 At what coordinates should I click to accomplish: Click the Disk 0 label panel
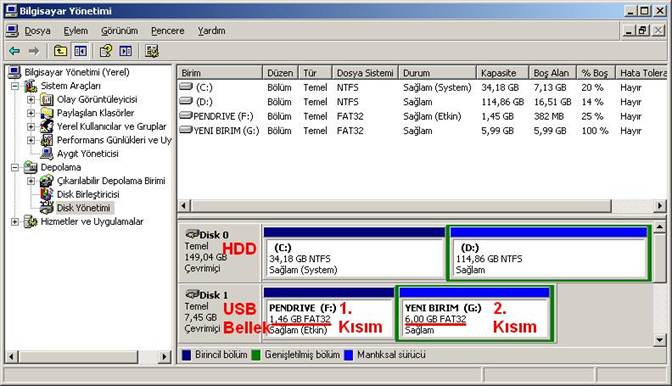219,252
